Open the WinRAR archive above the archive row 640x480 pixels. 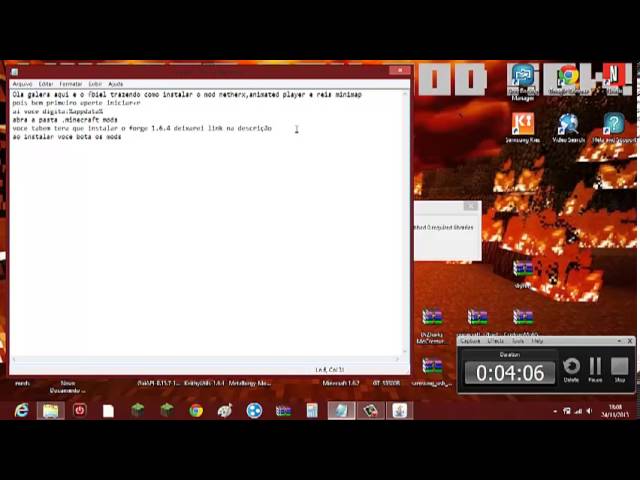523,273
